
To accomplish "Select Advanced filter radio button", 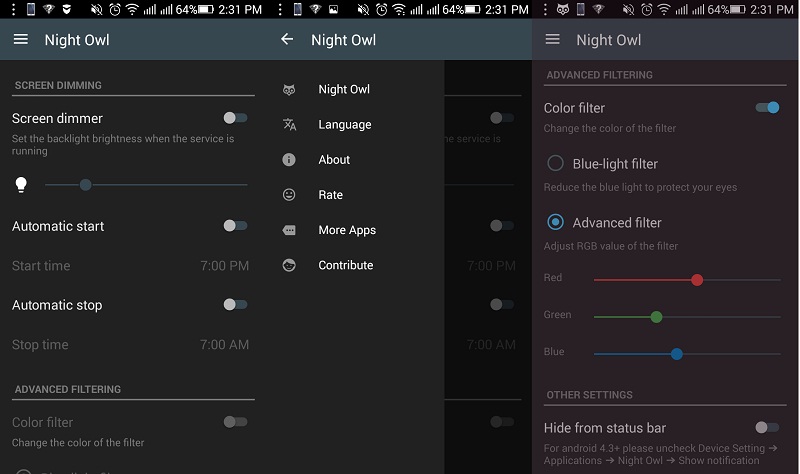I will pos(555,222).
